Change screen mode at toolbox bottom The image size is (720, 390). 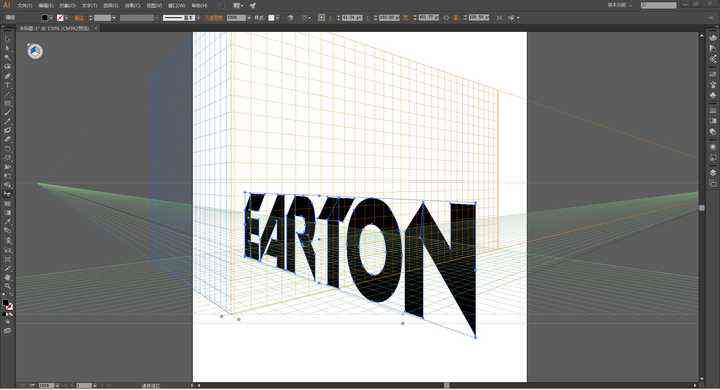pyautogui.click(x=7, y=331)
